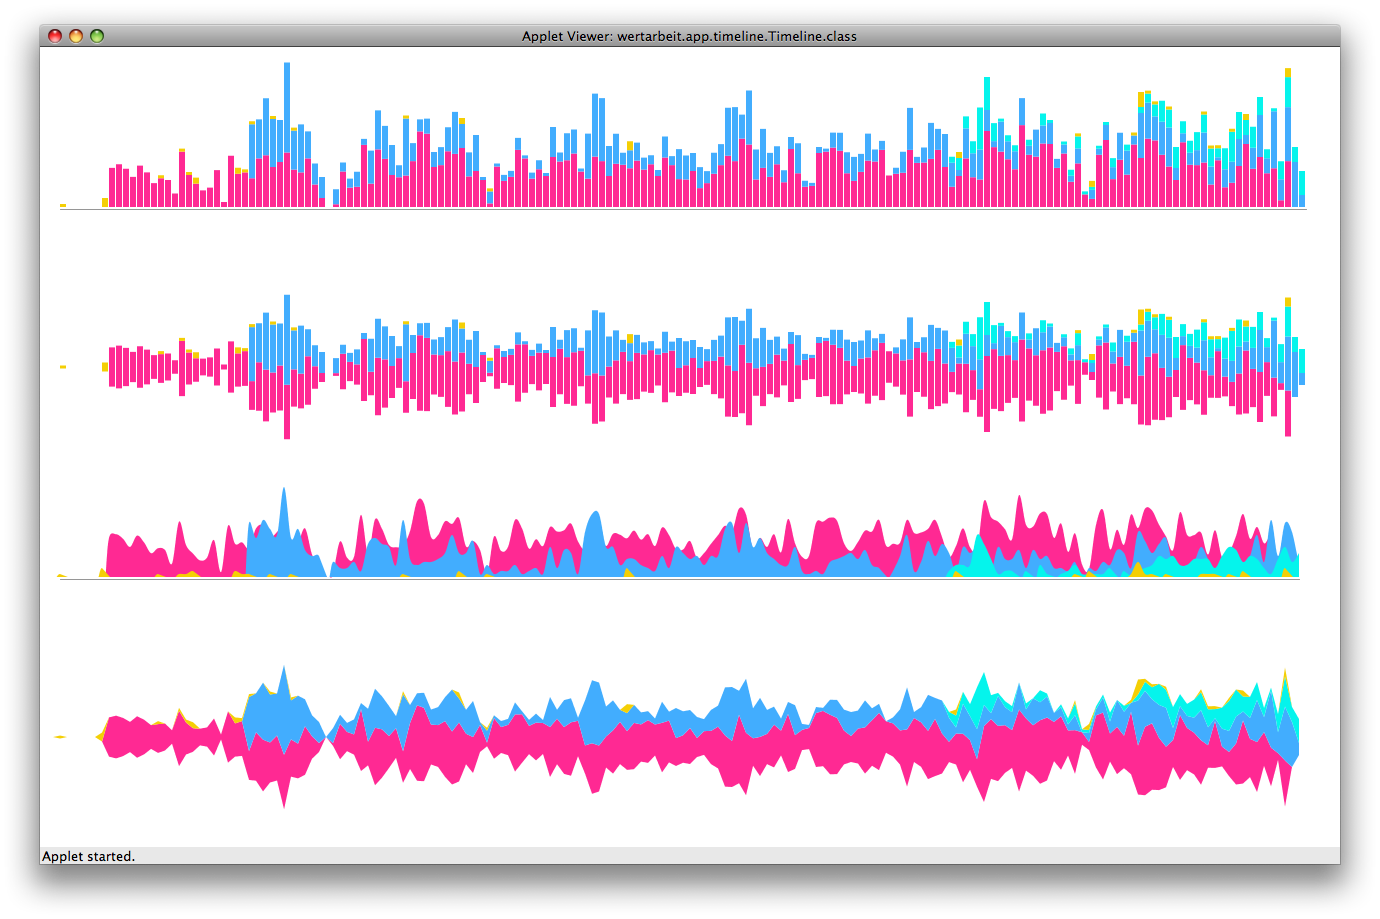
Task: Select the vertically centered stacked bar chart
Action: 683,367
